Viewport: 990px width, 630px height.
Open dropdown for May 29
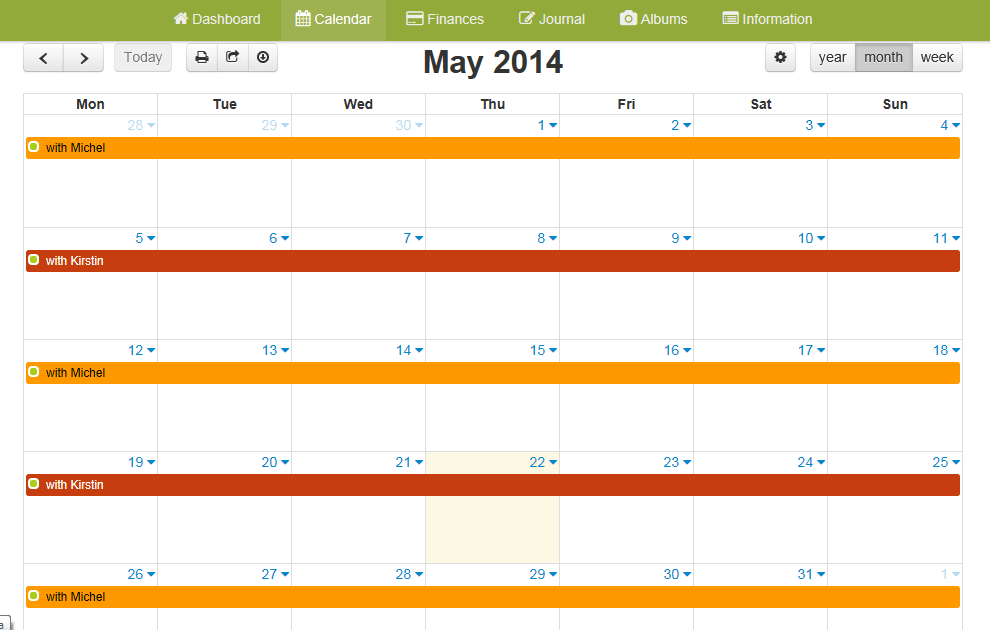pos(553,574)
